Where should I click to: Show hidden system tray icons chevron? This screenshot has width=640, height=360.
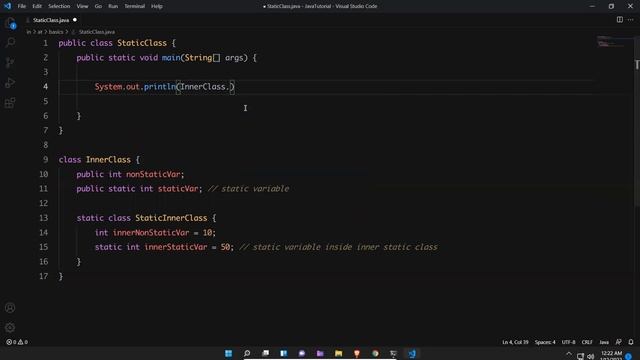pos(569,354)
